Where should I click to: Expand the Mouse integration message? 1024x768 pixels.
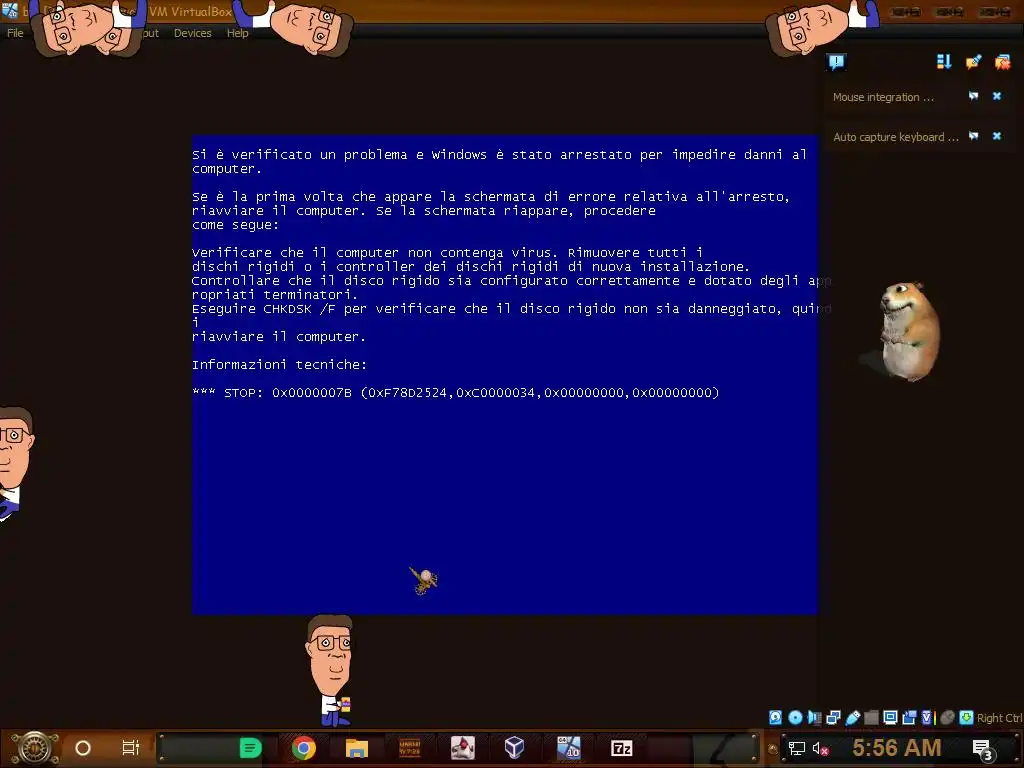coord(883,97)
